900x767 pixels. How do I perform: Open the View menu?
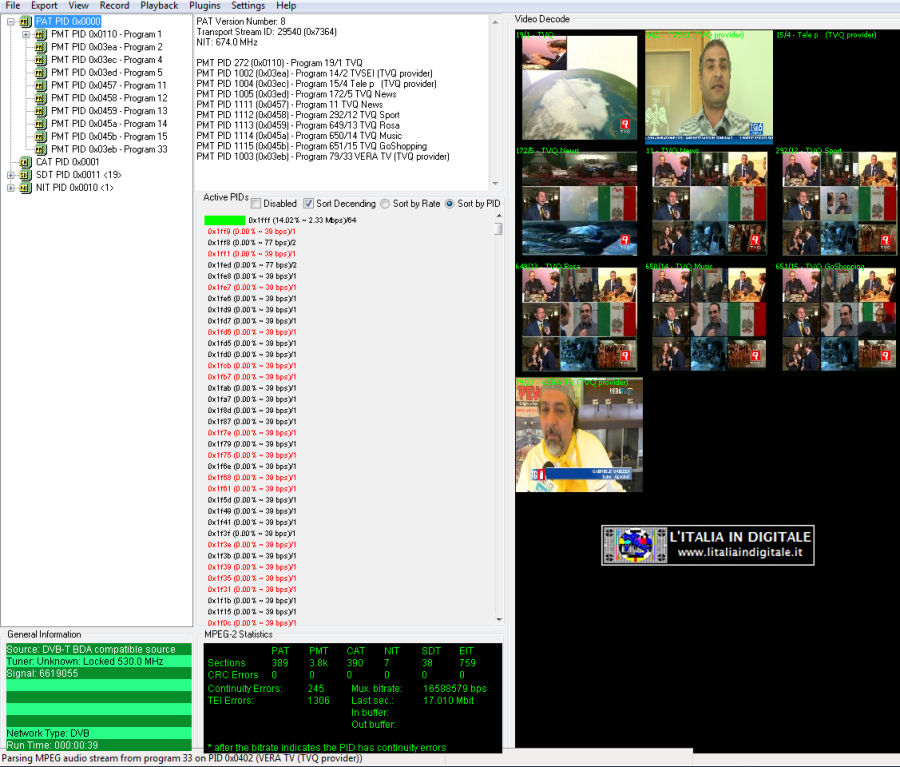pyautogui.click(x=78, y=5)
